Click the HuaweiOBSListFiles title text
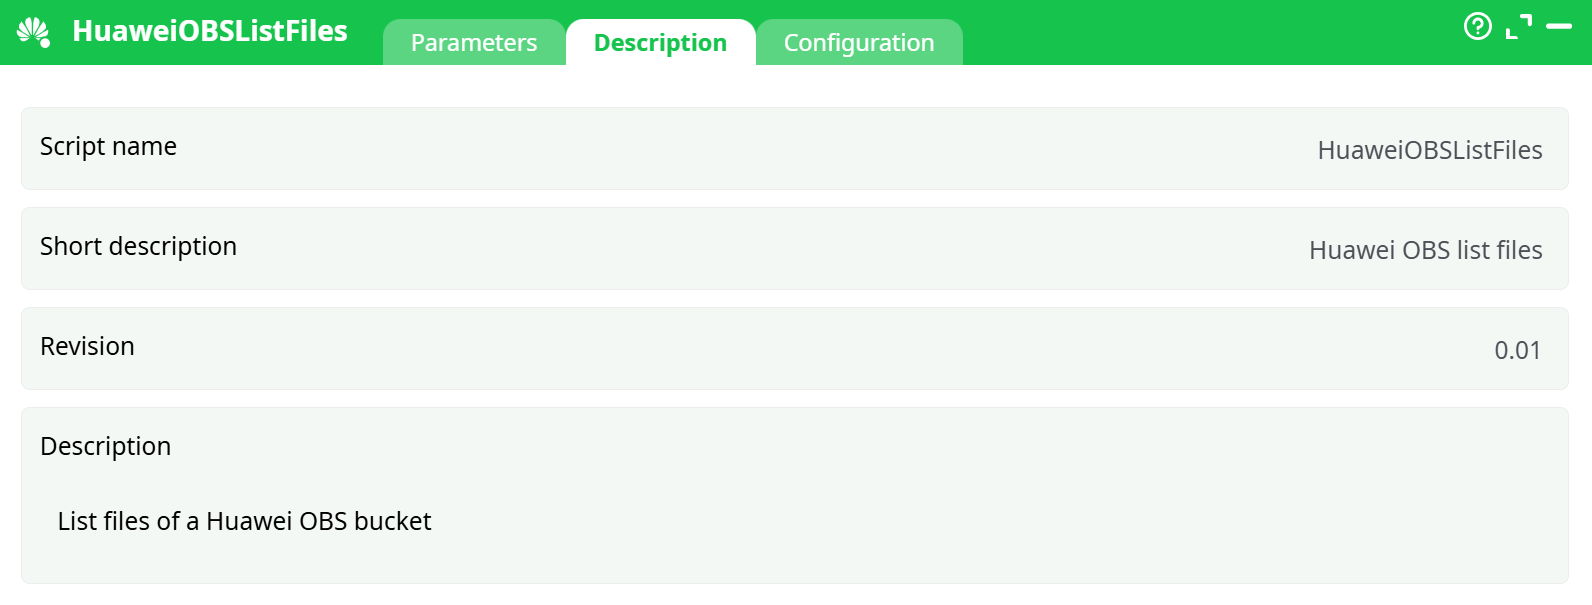Image resolution: width=1592 pixels, height=605 pixels. 210,31
